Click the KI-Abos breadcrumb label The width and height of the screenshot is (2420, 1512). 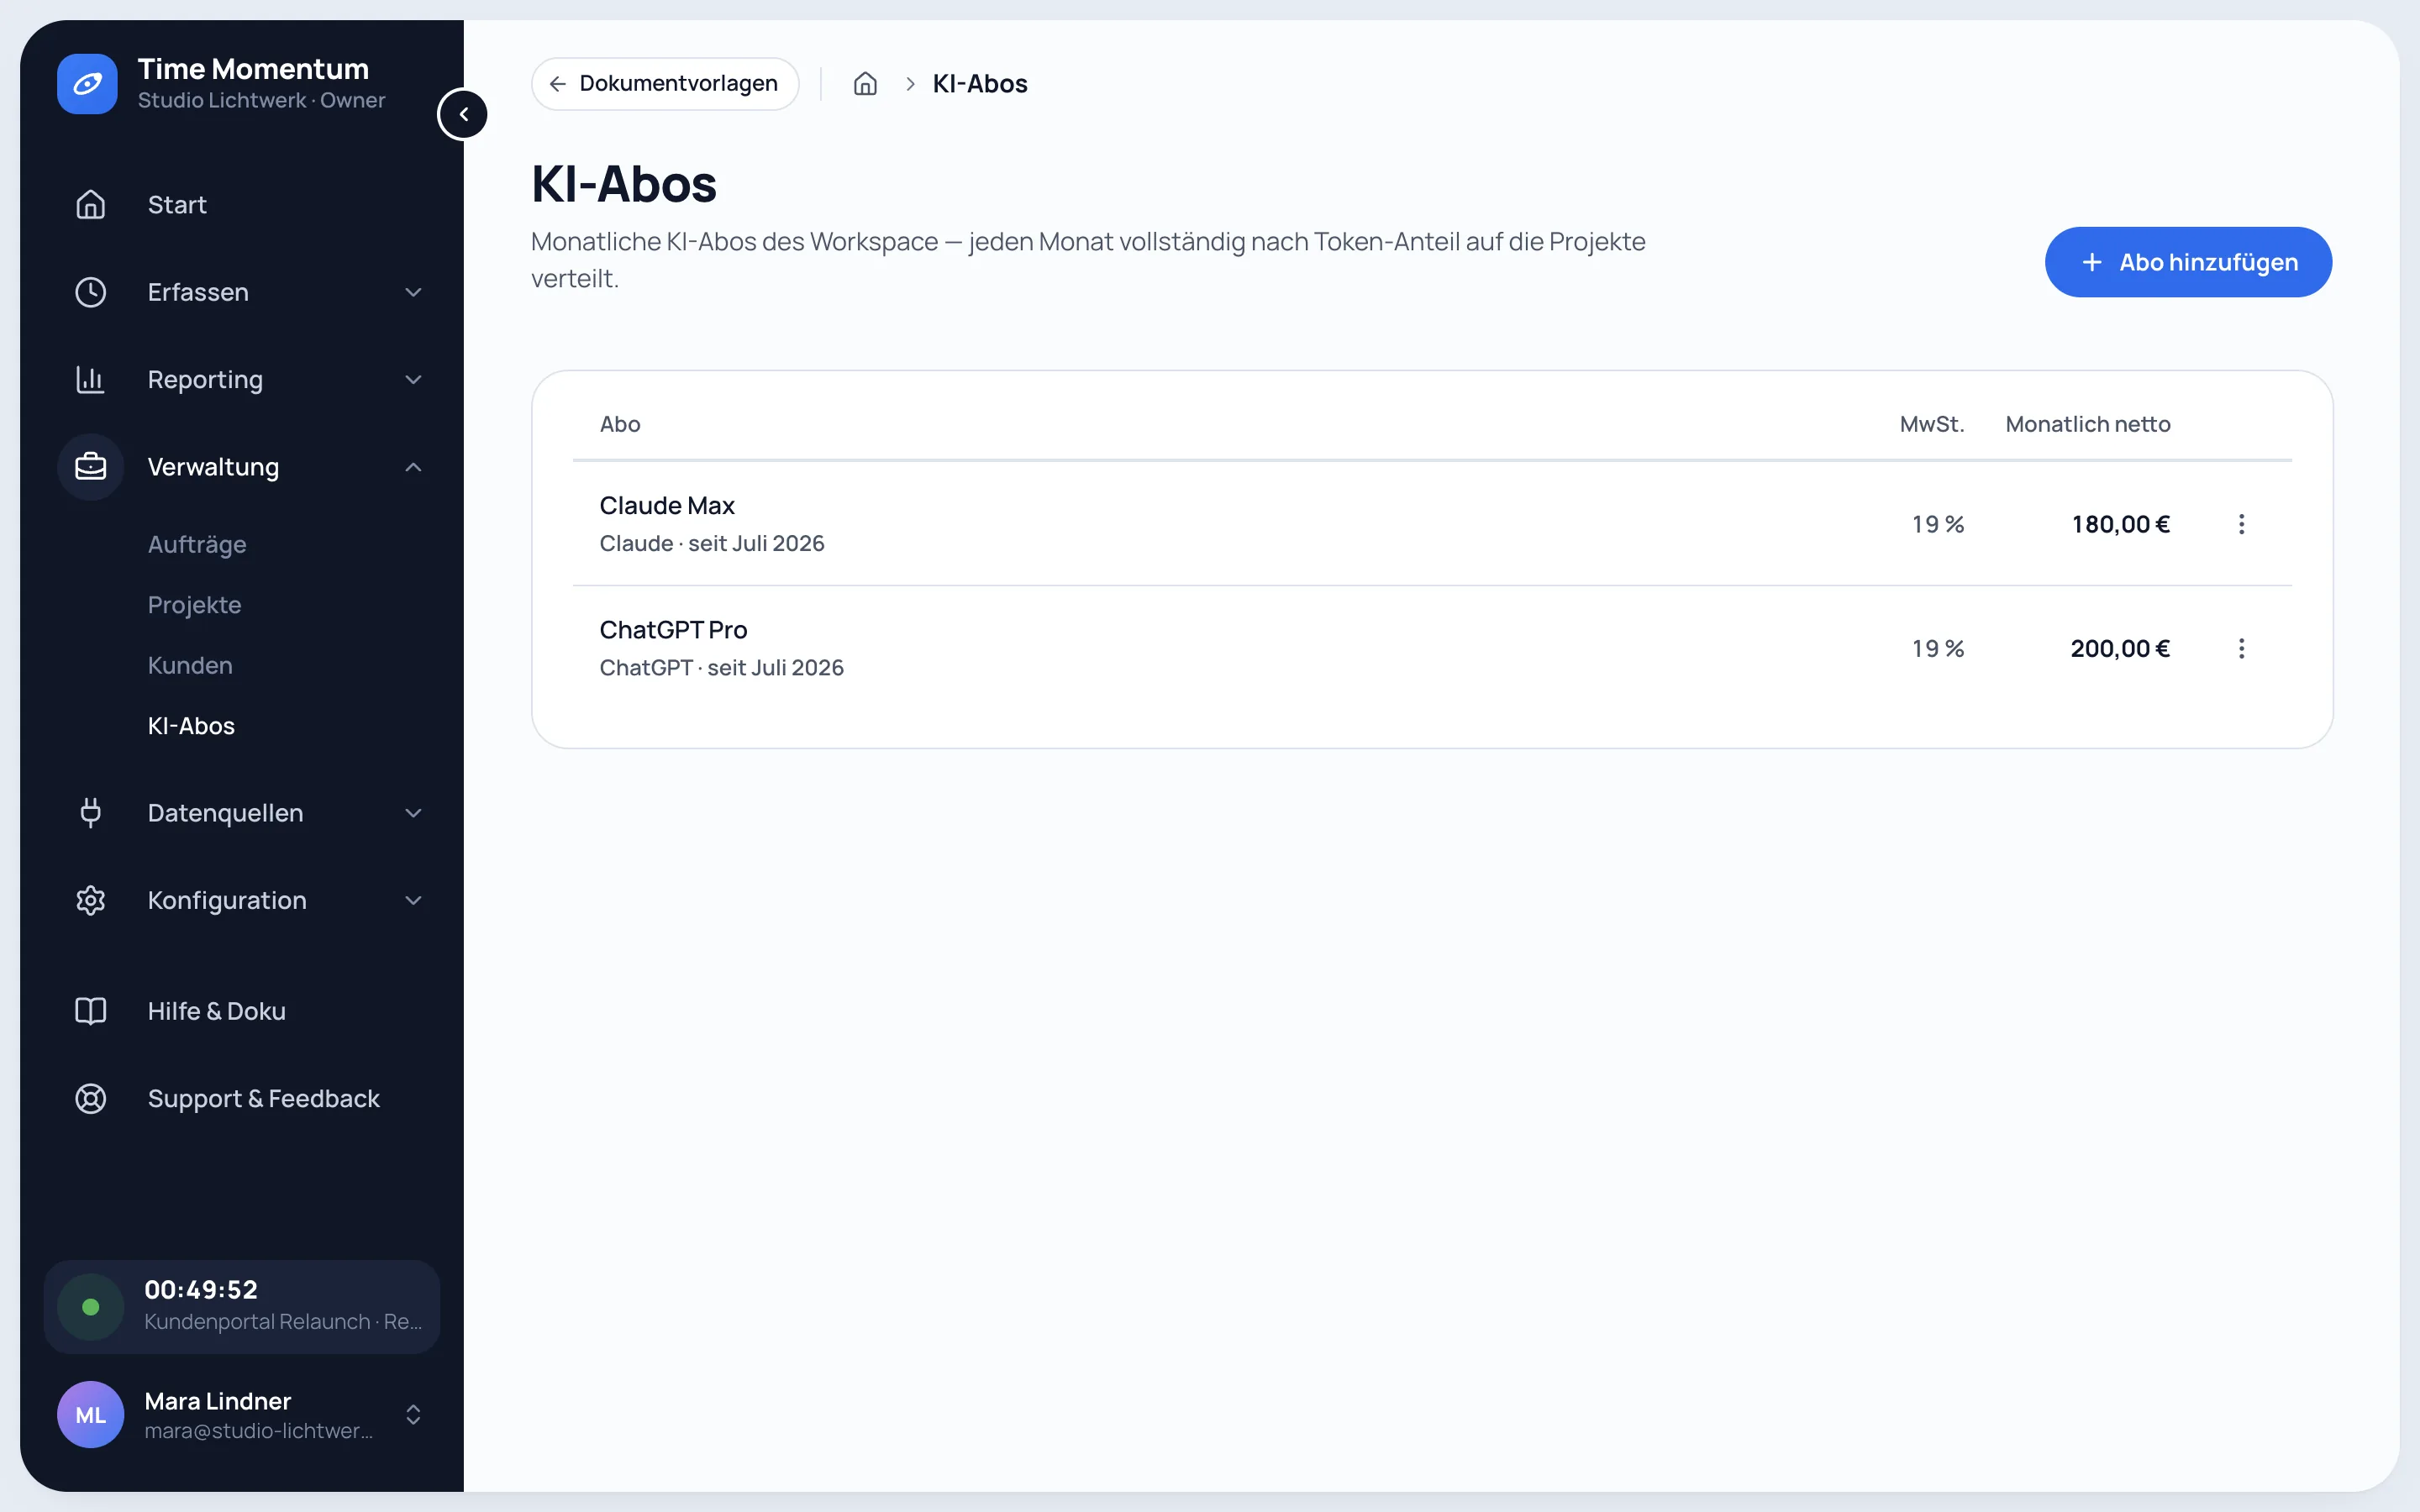click(x=980, y=84)
